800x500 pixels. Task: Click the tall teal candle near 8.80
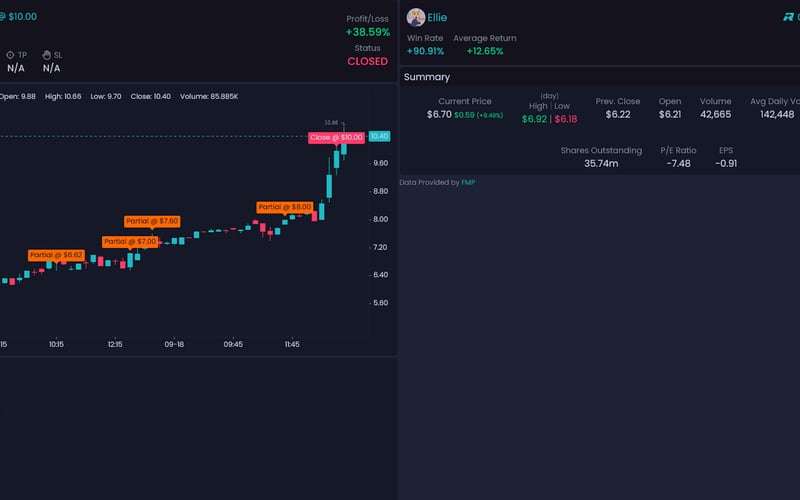pos(329,186)
